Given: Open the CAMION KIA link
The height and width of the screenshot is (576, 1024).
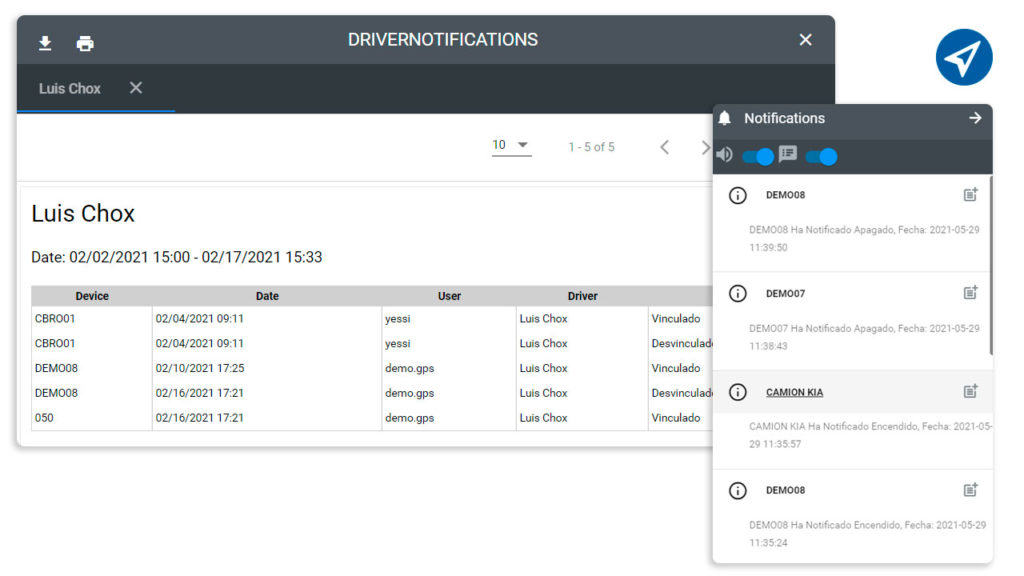Looking at the screenshot, I should pos(794,392).
